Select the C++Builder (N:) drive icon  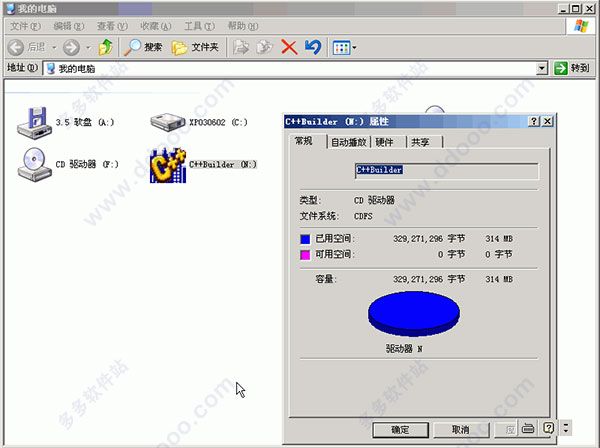click(168, 165)
